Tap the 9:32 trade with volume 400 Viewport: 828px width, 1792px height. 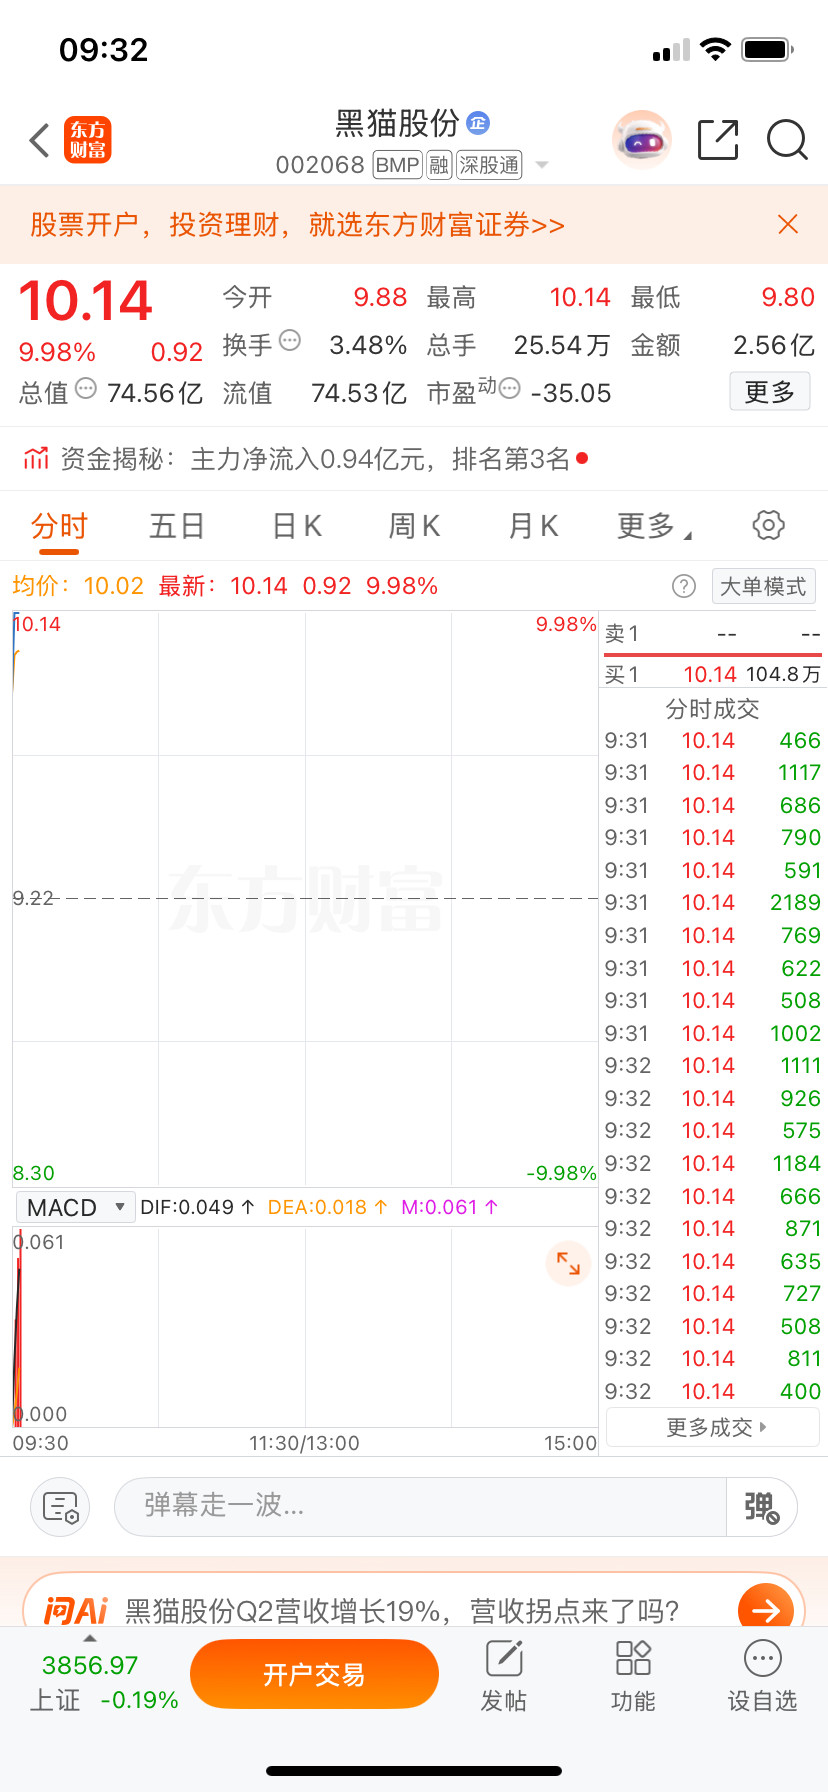(x=712, y=1391)
